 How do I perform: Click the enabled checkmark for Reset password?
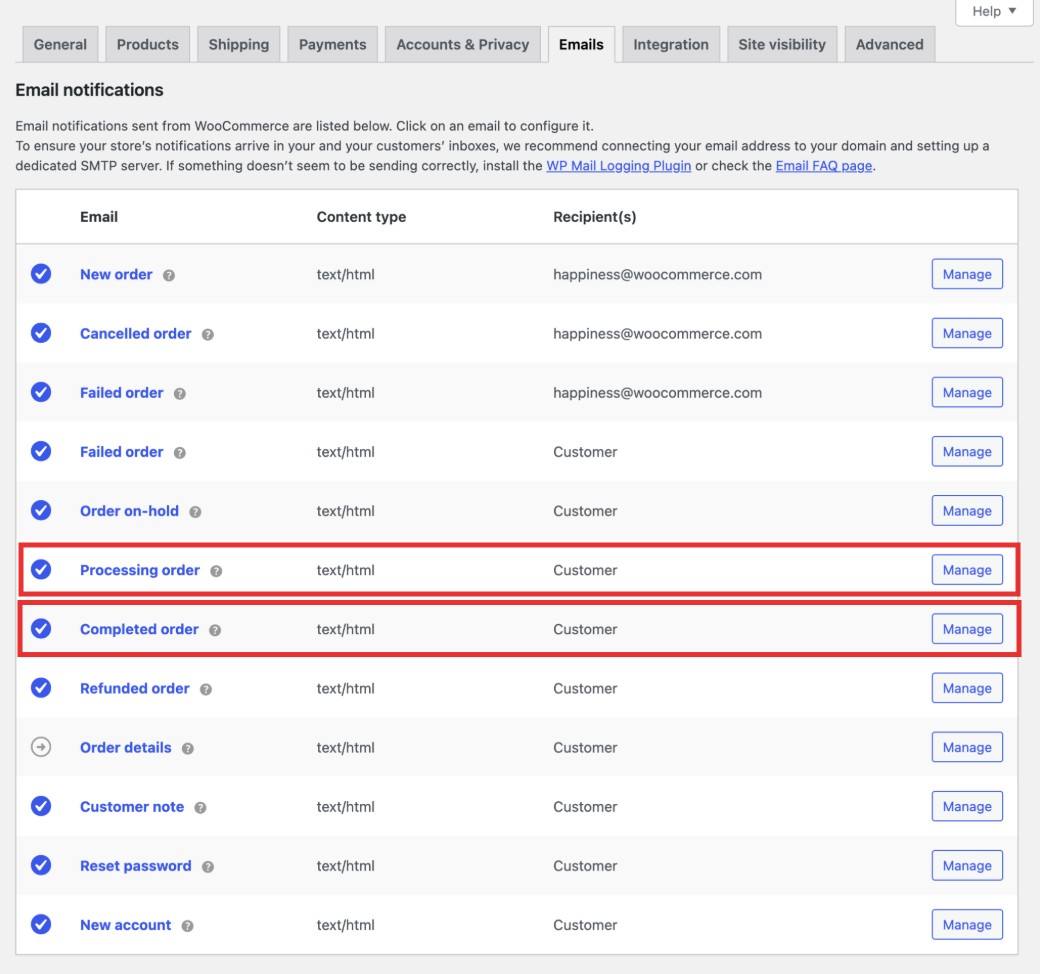pyautogui.click(x=41, y=865)
